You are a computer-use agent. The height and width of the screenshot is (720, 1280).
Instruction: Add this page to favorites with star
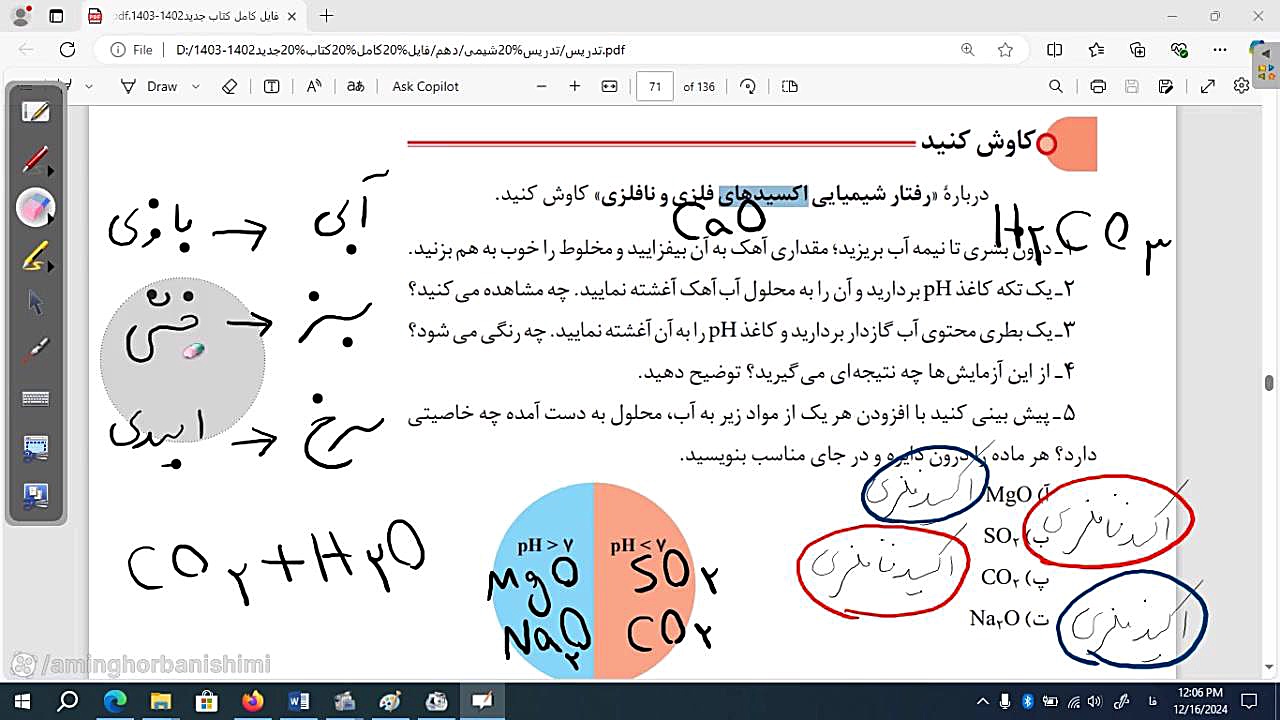(x=1005, y=50)
